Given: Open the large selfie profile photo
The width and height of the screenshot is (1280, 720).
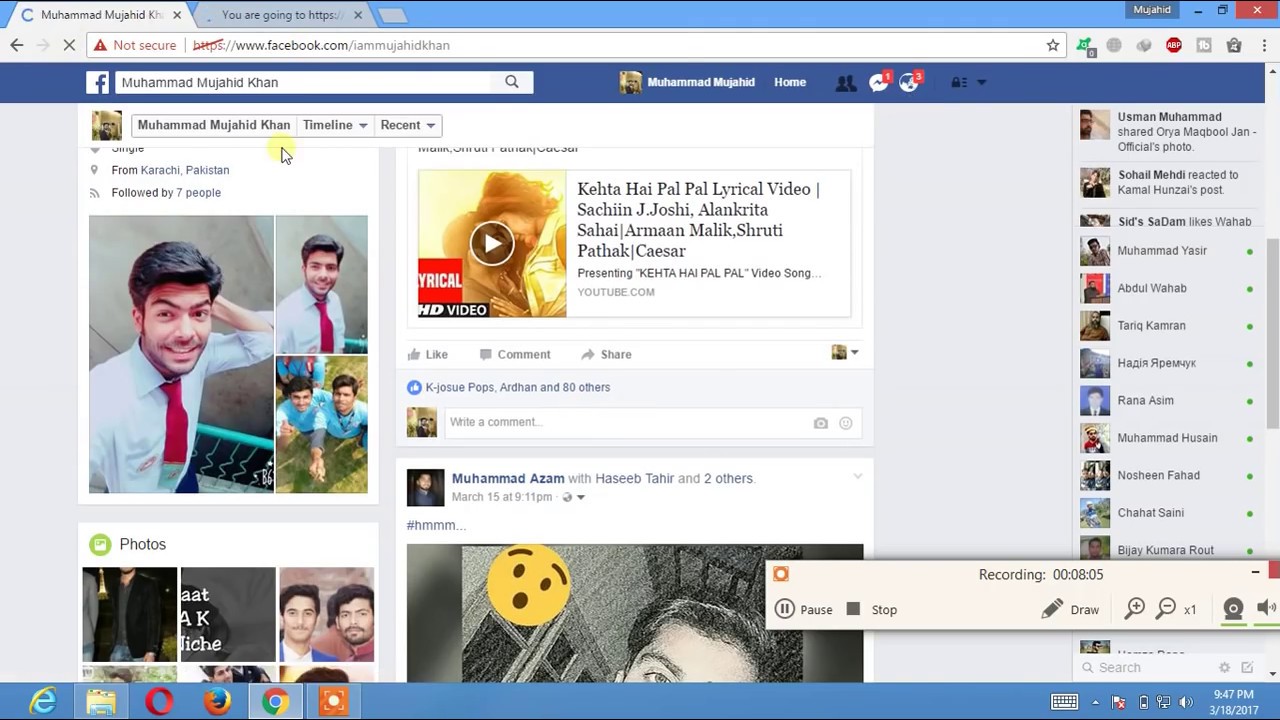Looking at the screenshot, I should [181, 354].
